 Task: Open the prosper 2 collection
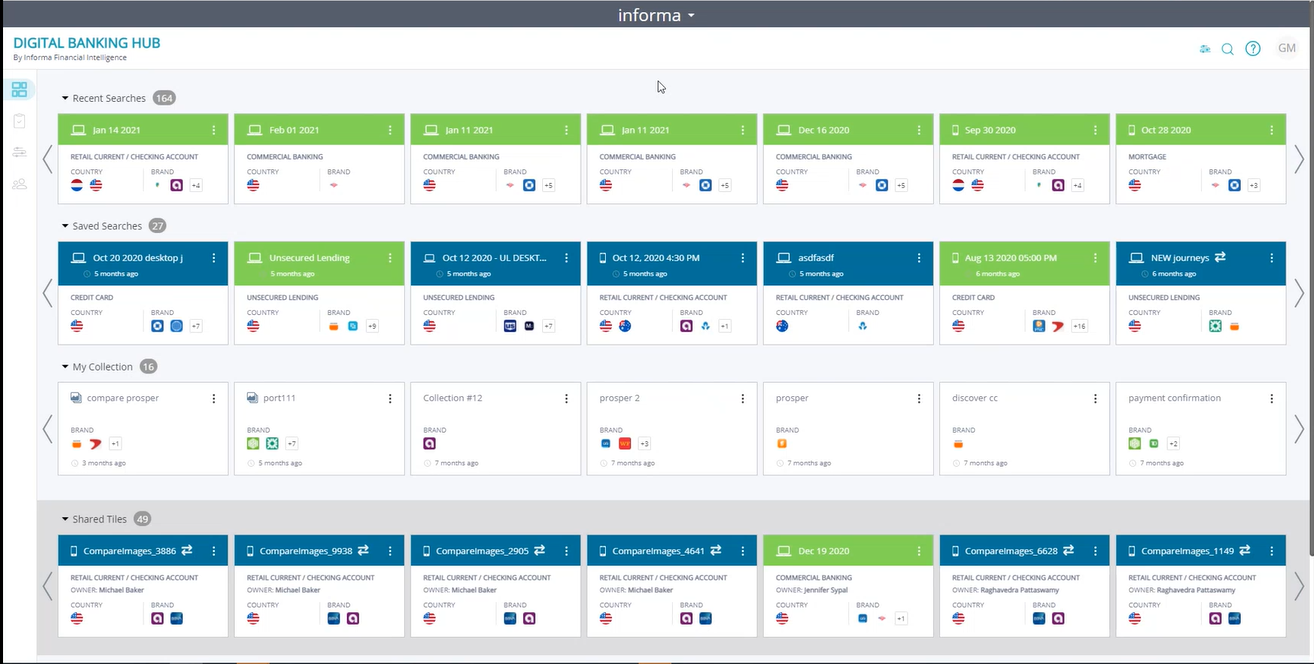(x=672, y=429)
